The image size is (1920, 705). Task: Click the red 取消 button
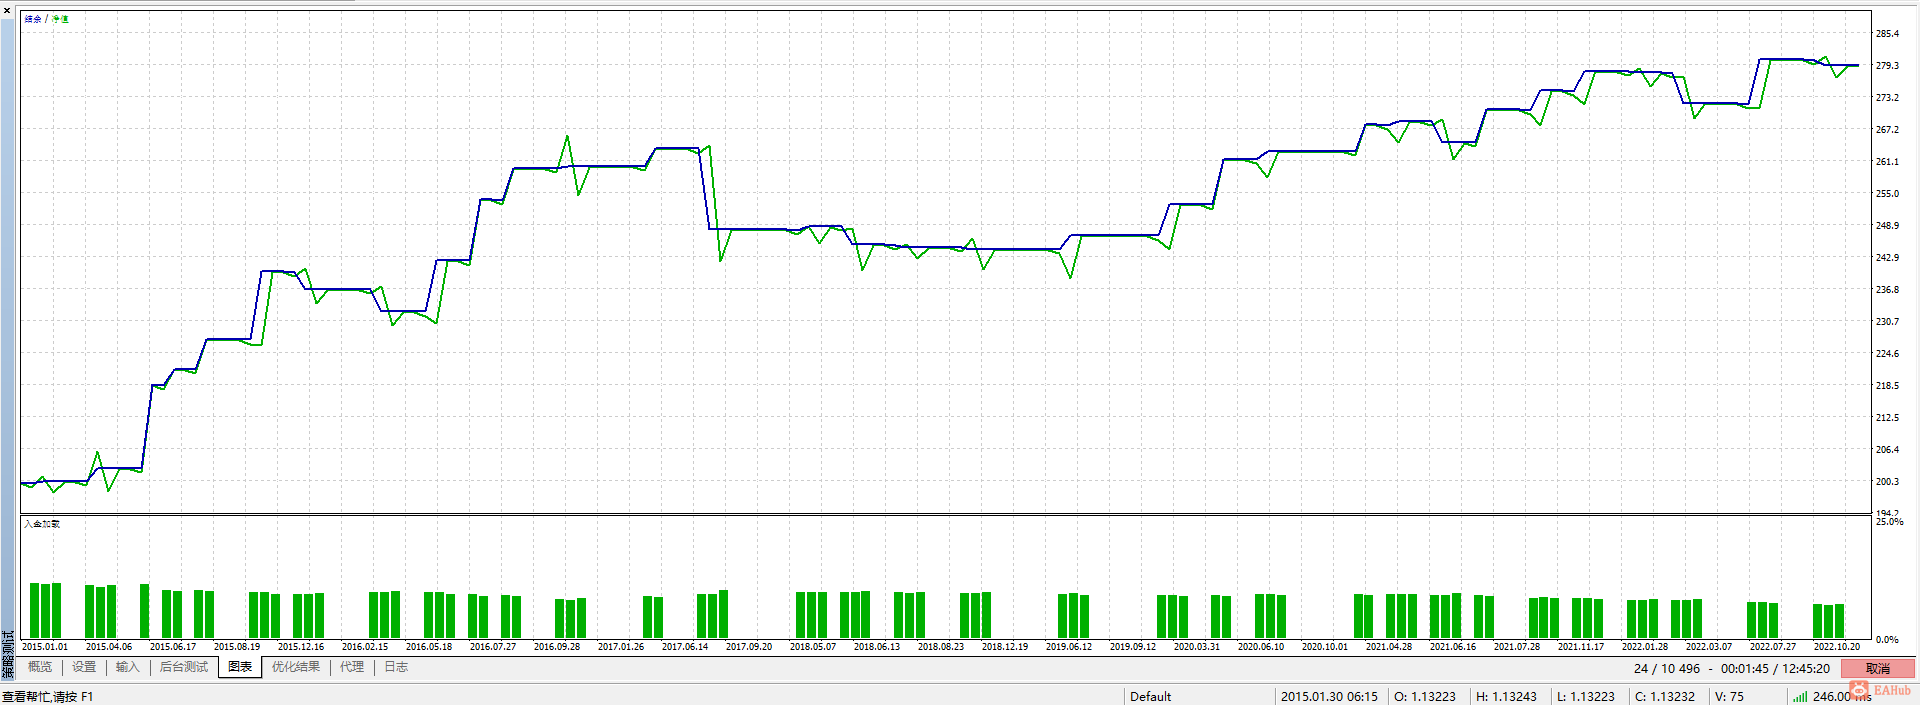1878,668
